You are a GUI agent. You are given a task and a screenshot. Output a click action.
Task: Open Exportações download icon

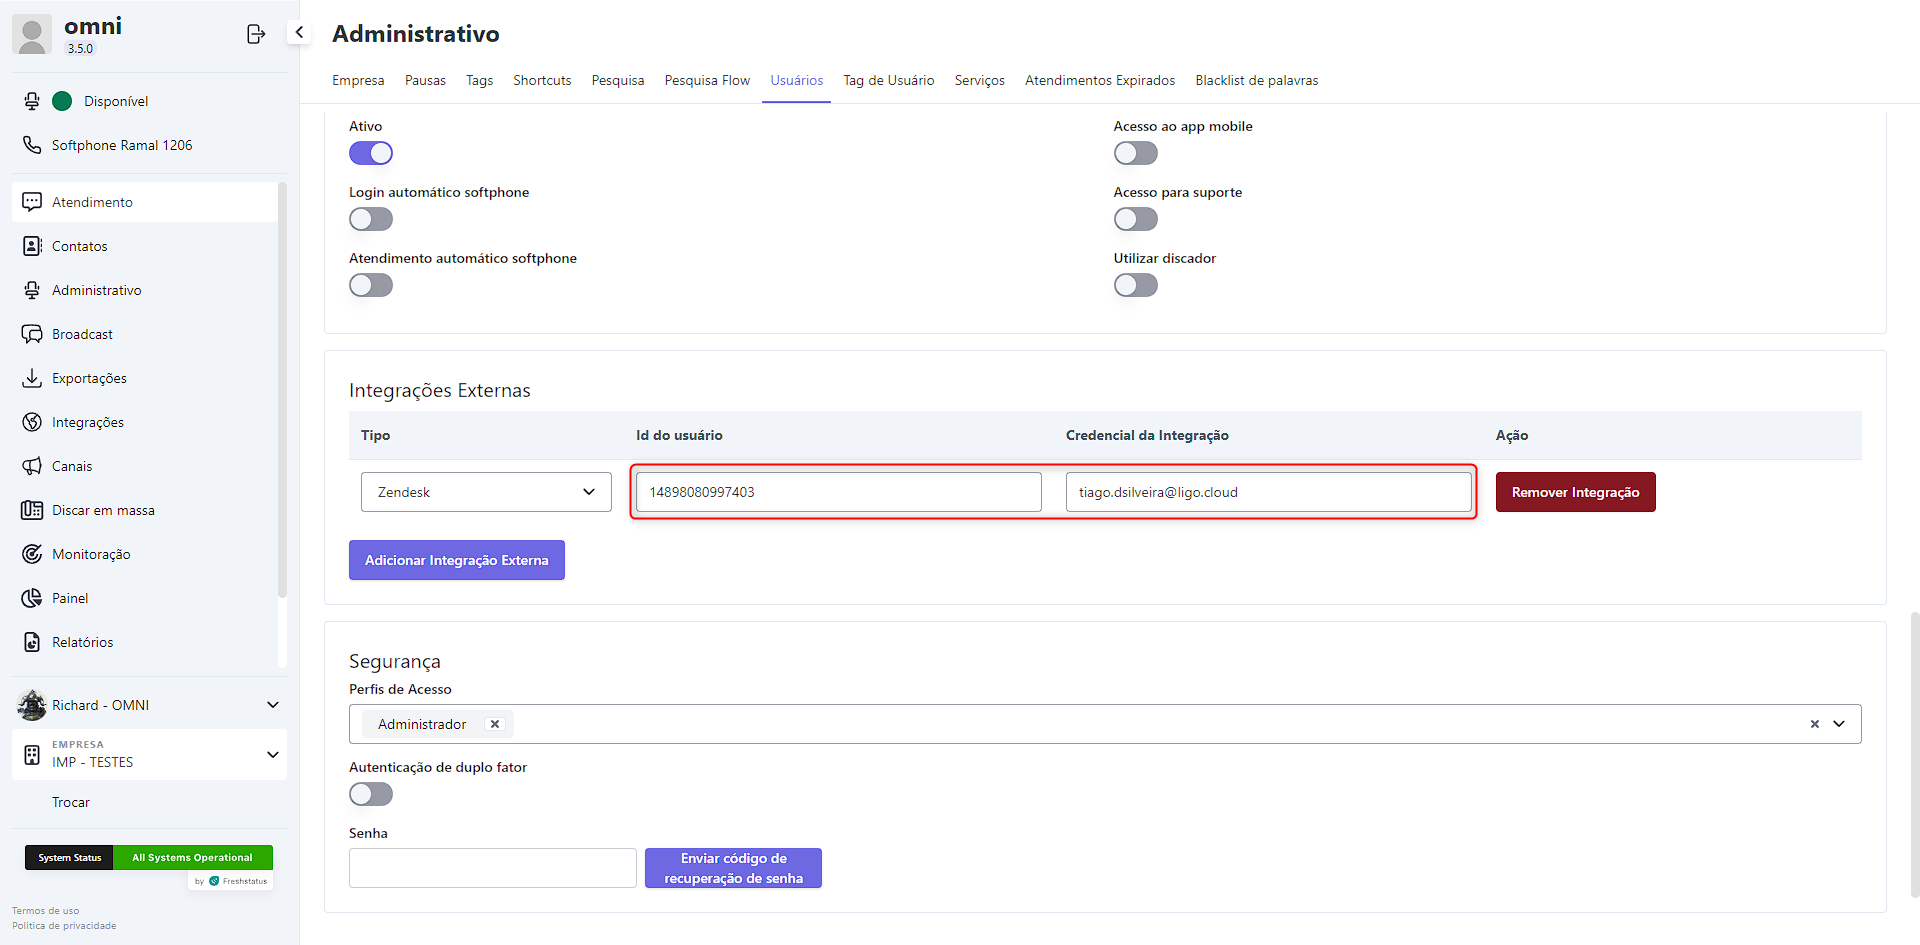[32, 378]
